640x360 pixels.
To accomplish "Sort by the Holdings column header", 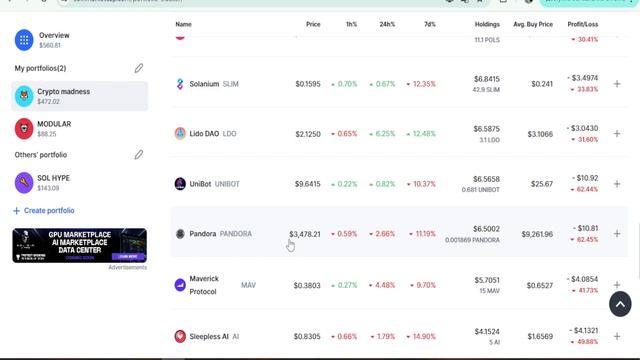I will coord(487,24).
